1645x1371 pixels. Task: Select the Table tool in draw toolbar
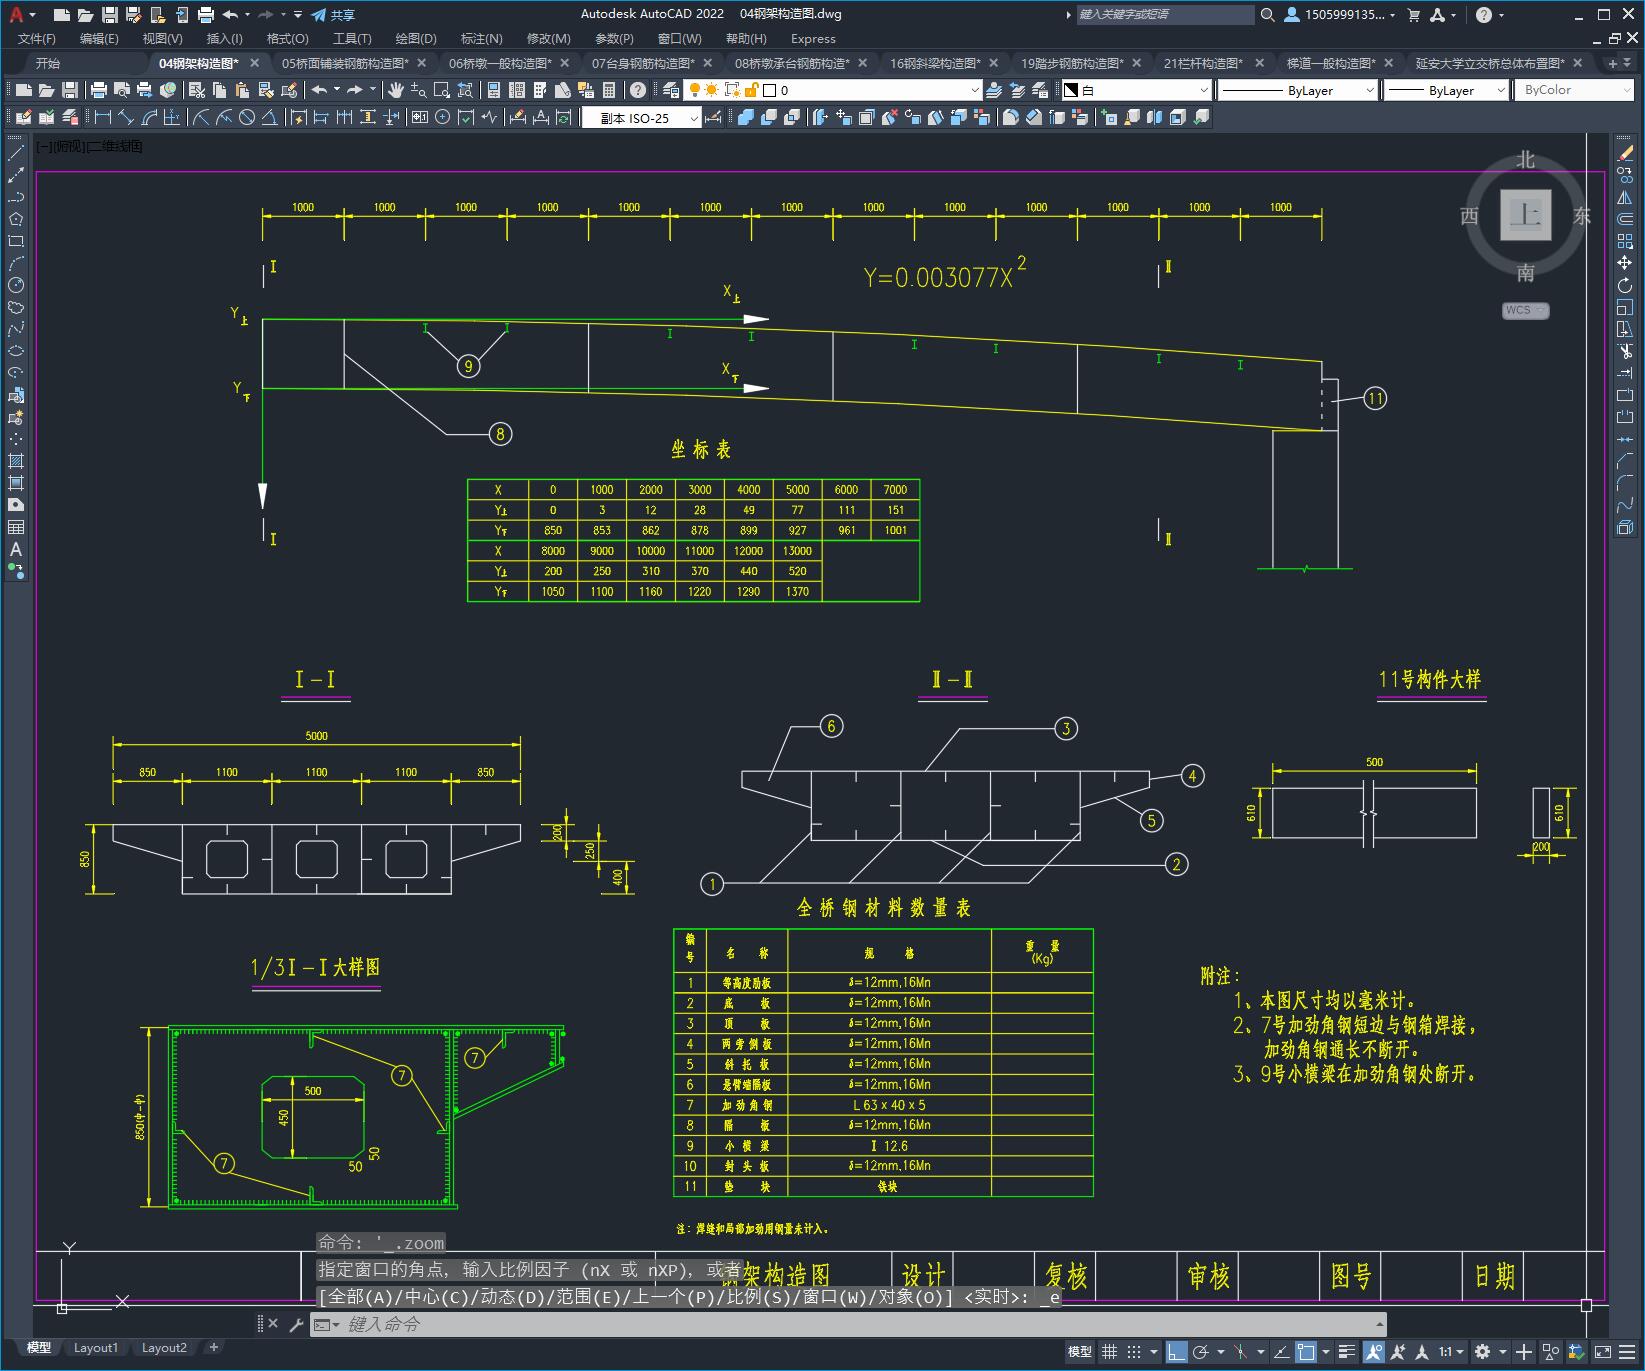tap(16, 527)
